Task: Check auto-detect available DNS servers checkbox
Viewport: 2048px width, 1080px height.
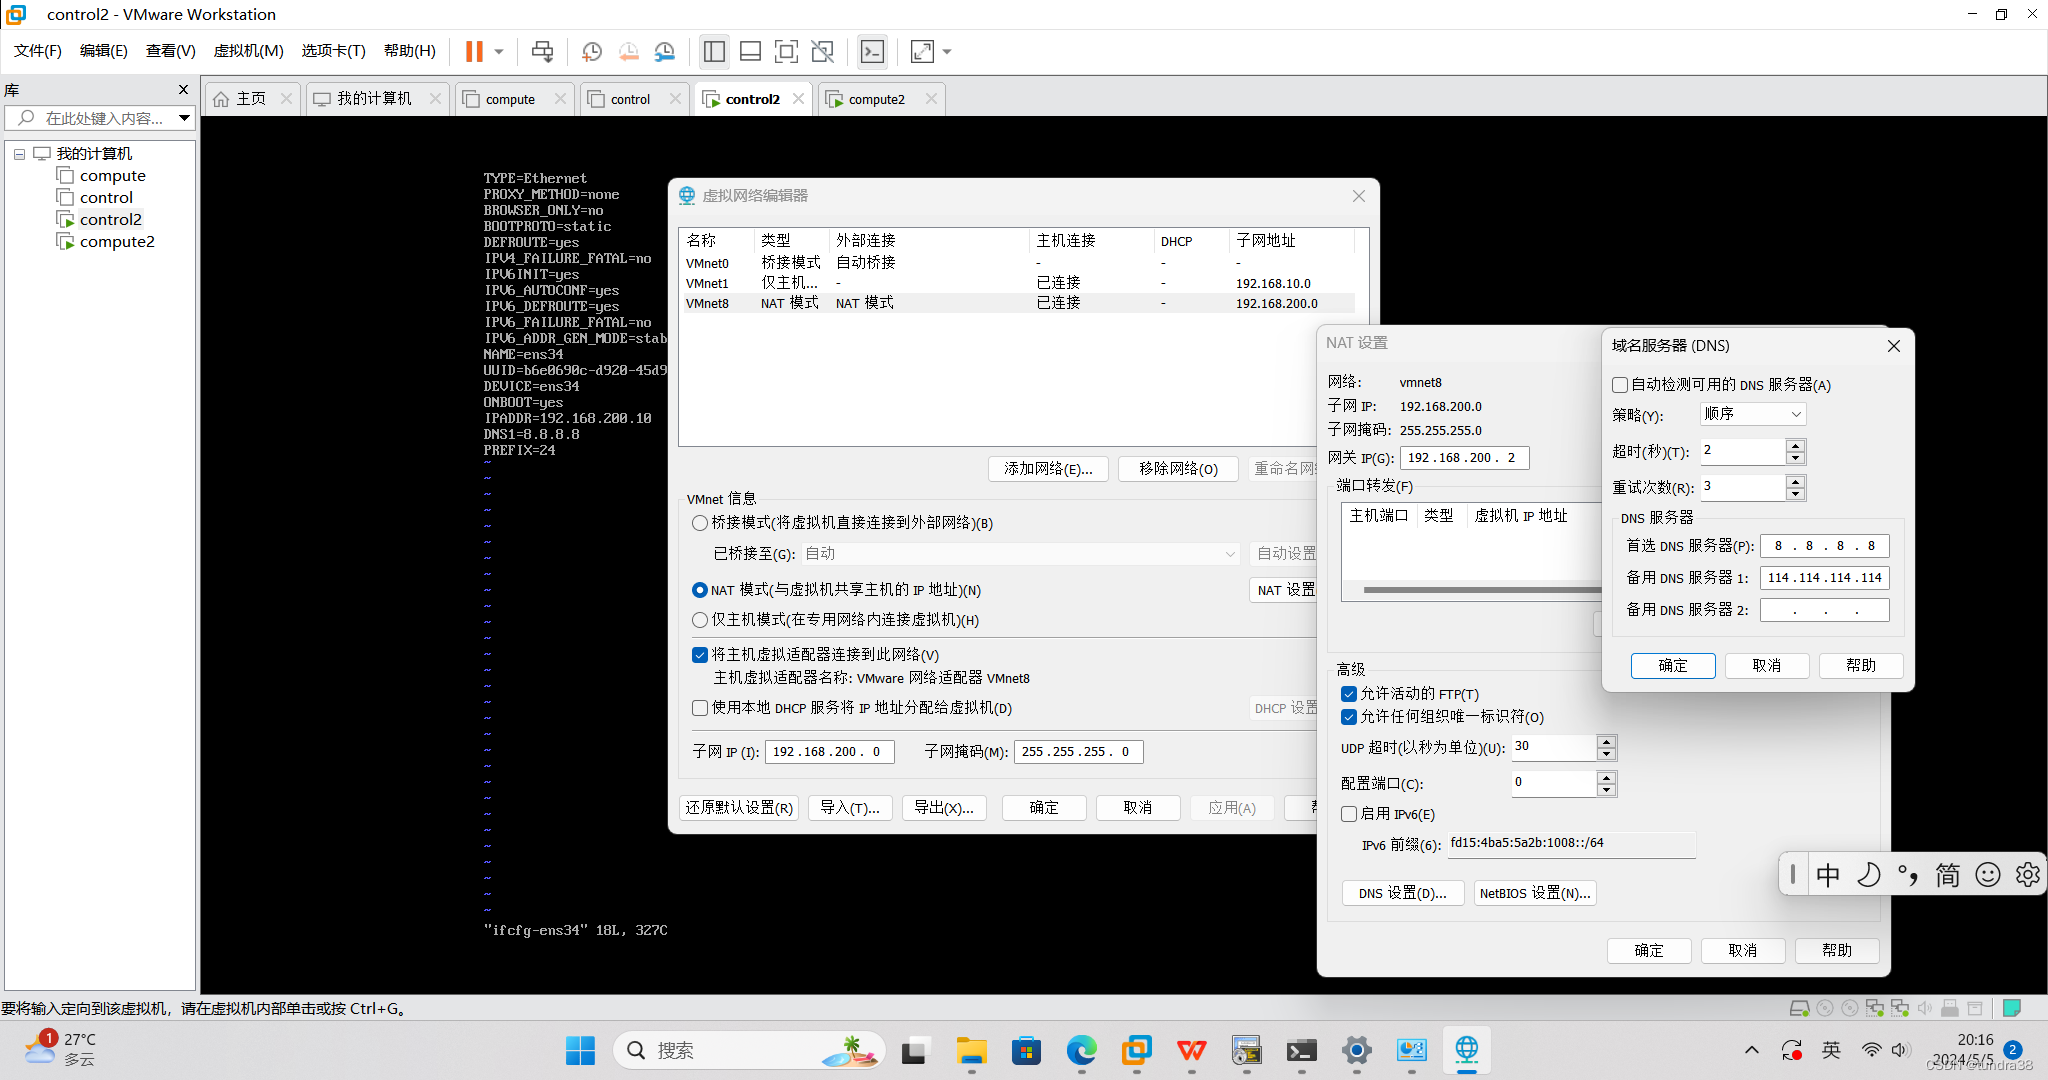Action: [1620, 385]
